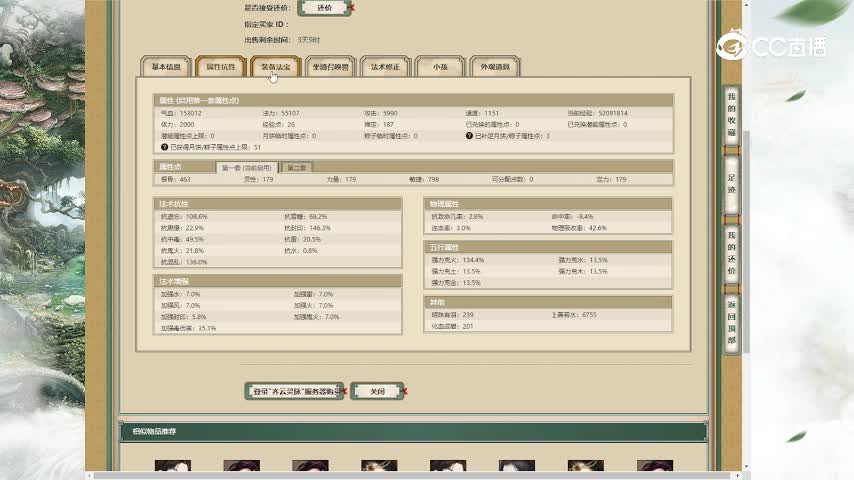Open the 装备法宝 tab
The image size is (854, 480).
275,67
